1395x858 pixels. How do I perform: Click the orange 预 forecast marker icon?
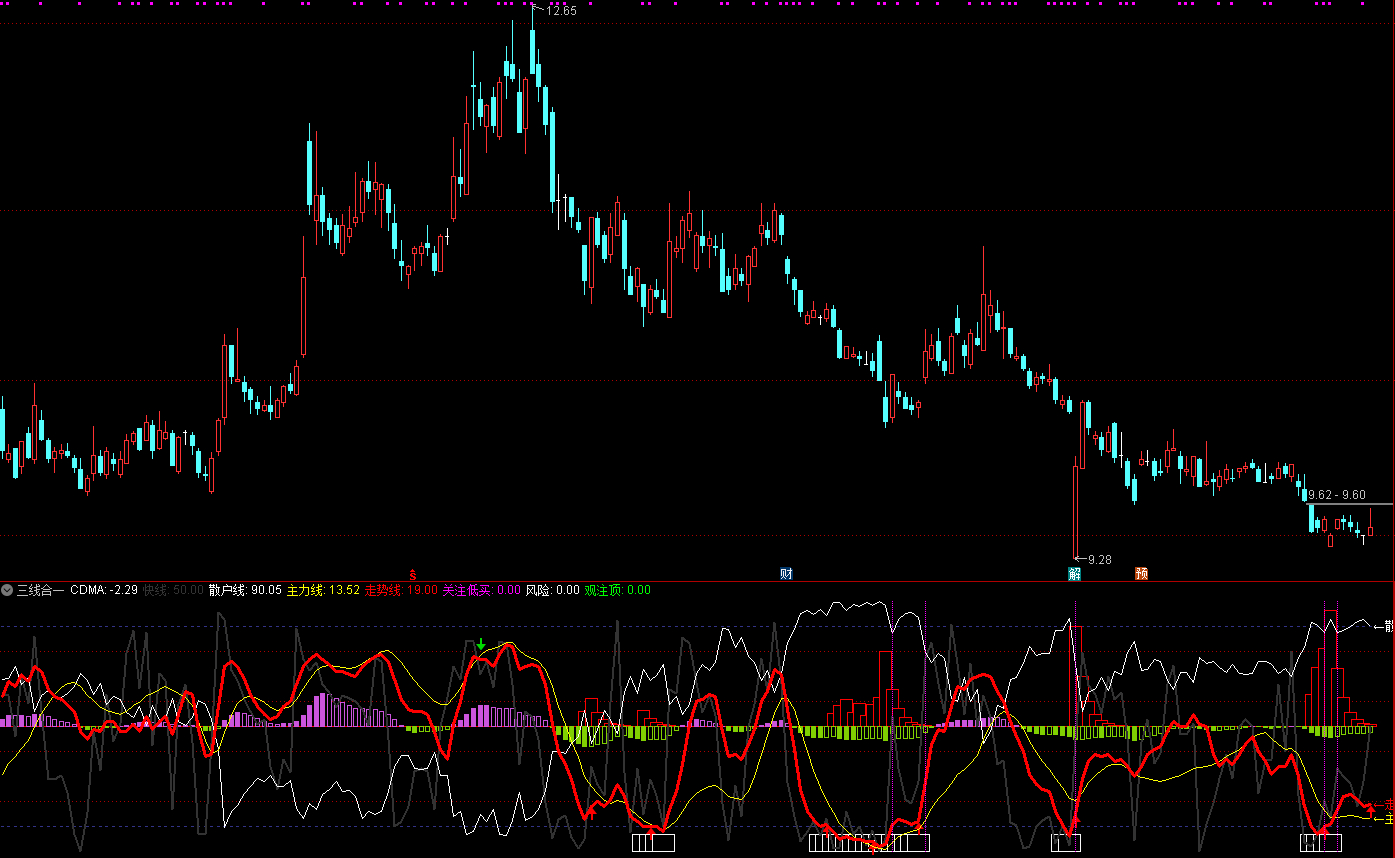tap(1141, 574)
